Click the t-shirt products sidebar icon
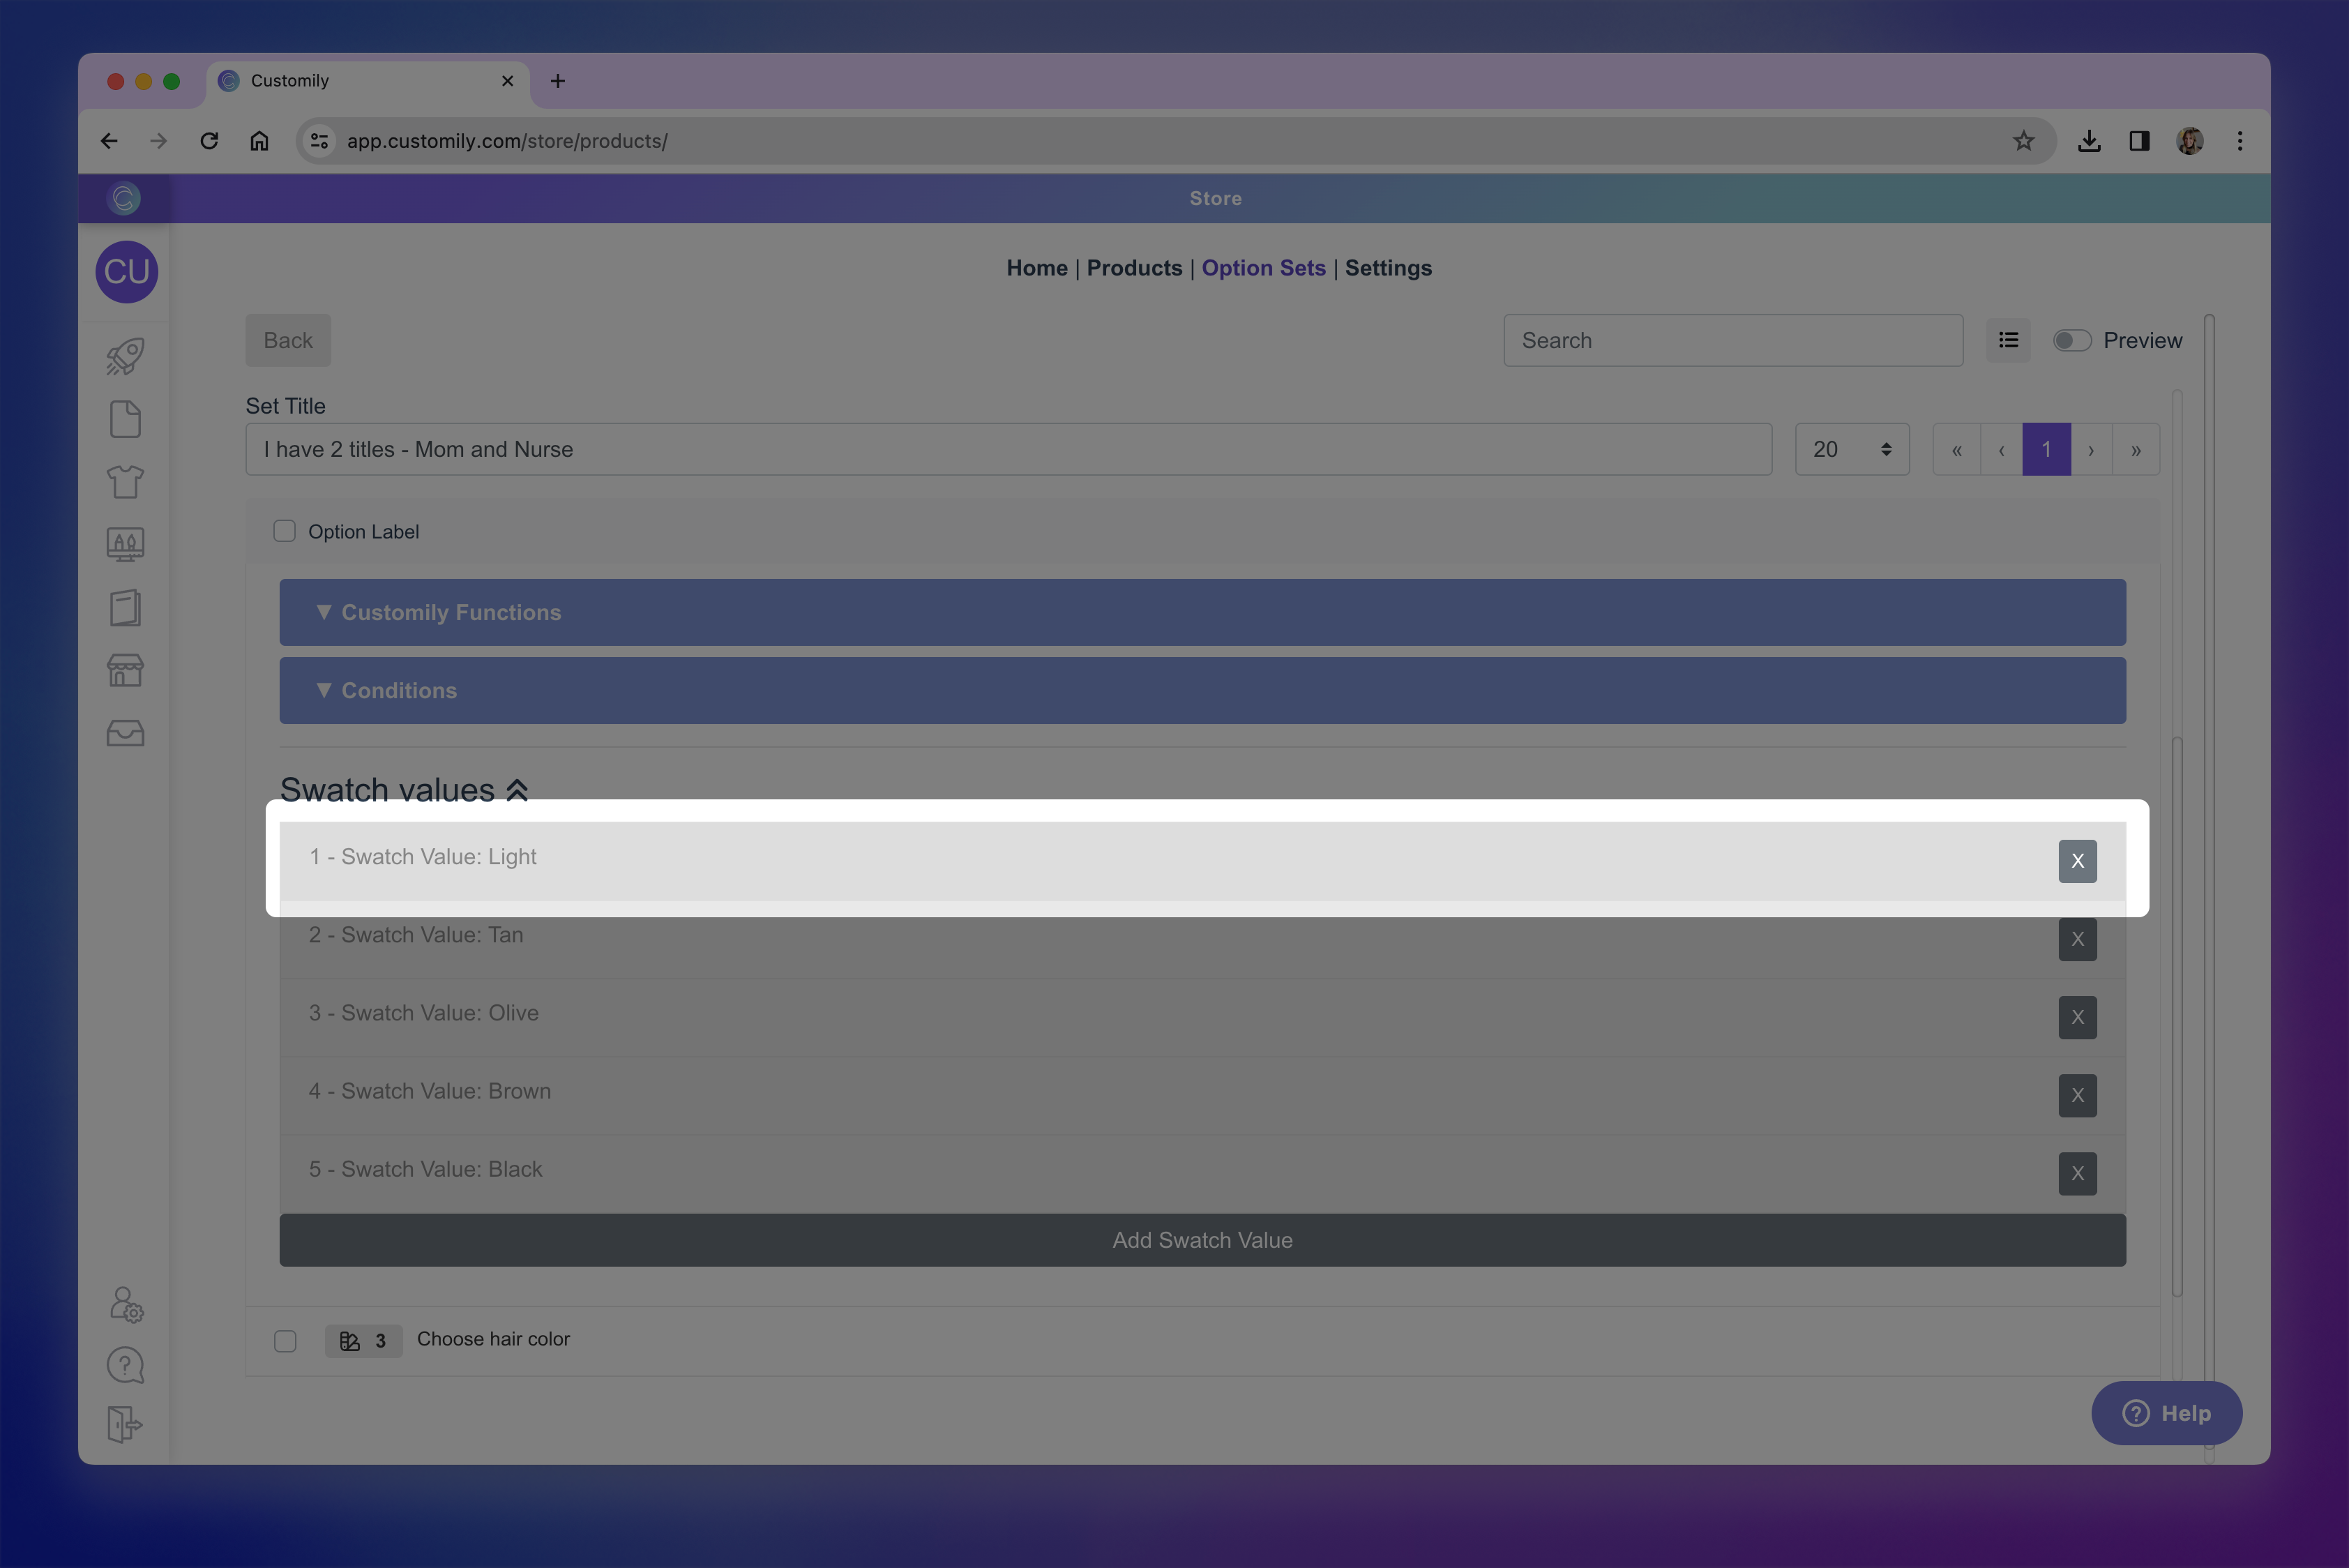The image size is (2349, 1568). [125, 482]
